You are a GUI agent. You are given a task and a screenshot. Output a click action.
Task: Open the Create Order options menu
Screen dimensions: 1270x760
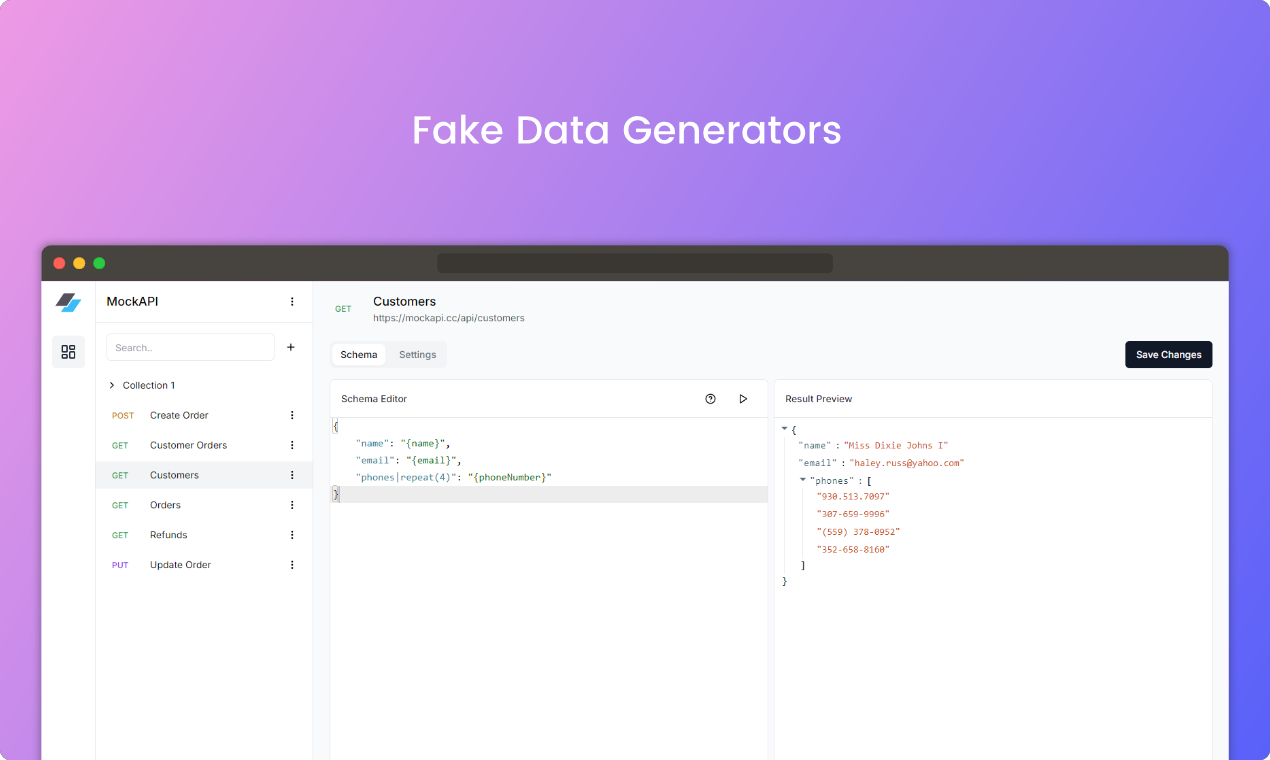coord(292,415)
